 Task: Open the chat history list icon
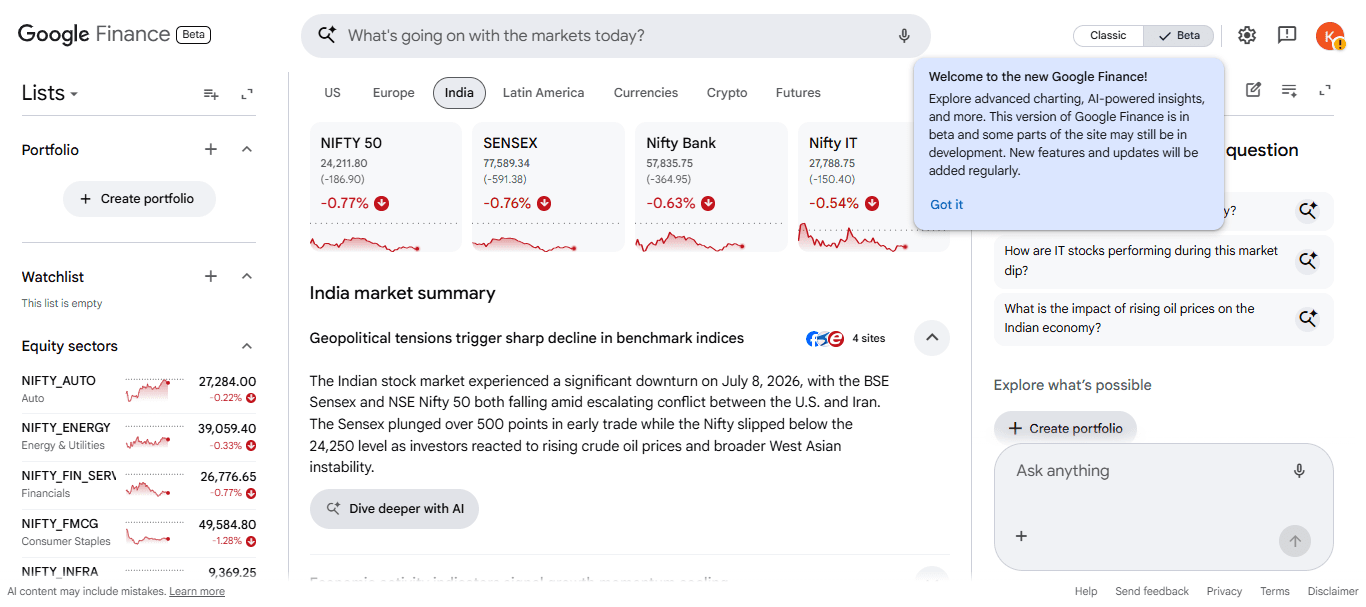coord(1289,90)
